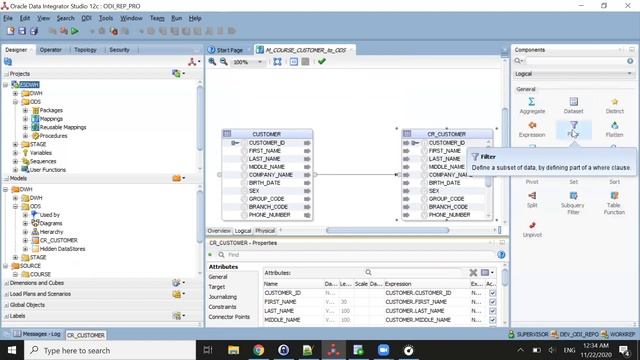Expand the STAGE folder under Projects
Image resolution: width=640 pixels, height=360 pixels.
tap(16, 144)
